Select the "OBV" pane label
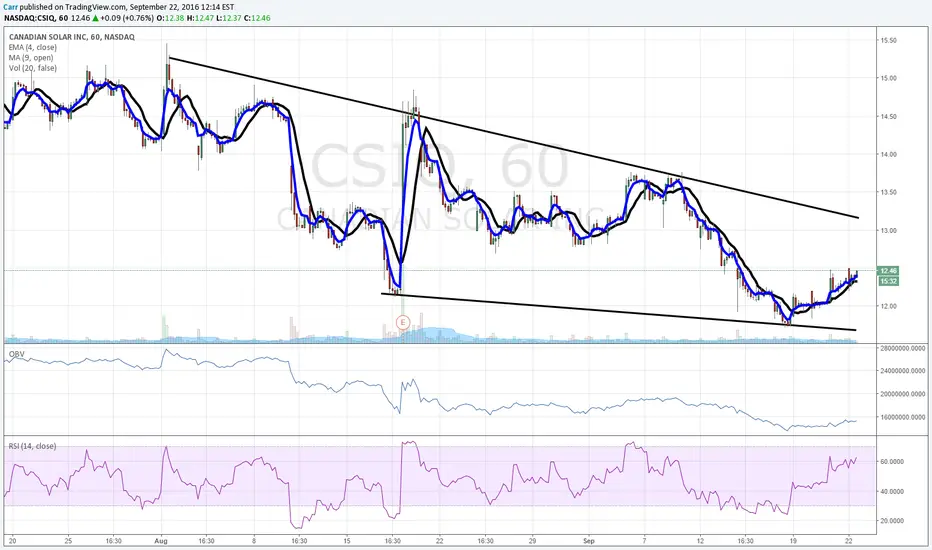Screen dimensions: 932x550 coord(16,354)
